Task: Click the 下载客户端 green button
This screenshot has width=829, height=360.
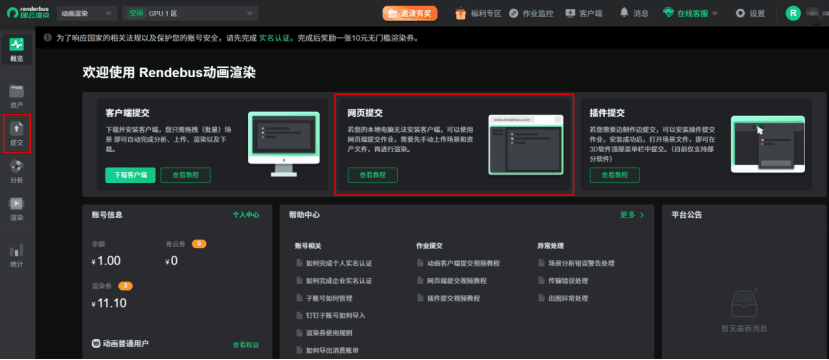Action: click(131, 175)
